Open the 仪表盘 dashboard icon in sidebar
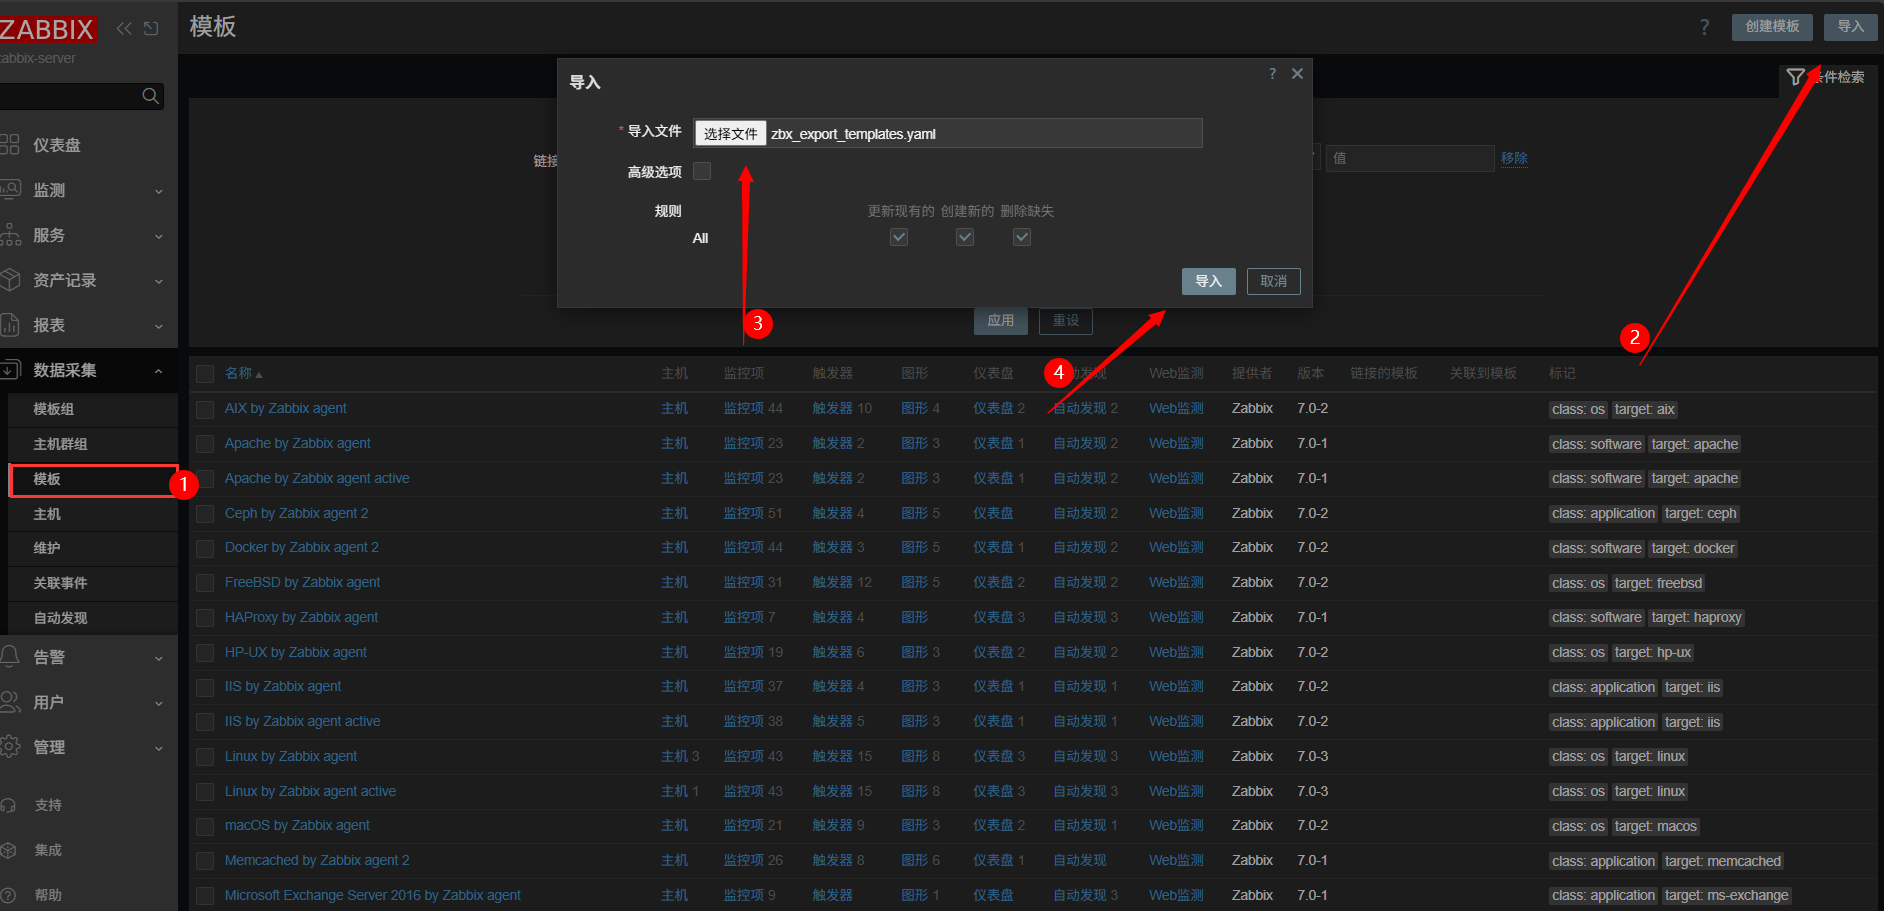Viewport: 1884px width, 911px height. tap(10, 145)
